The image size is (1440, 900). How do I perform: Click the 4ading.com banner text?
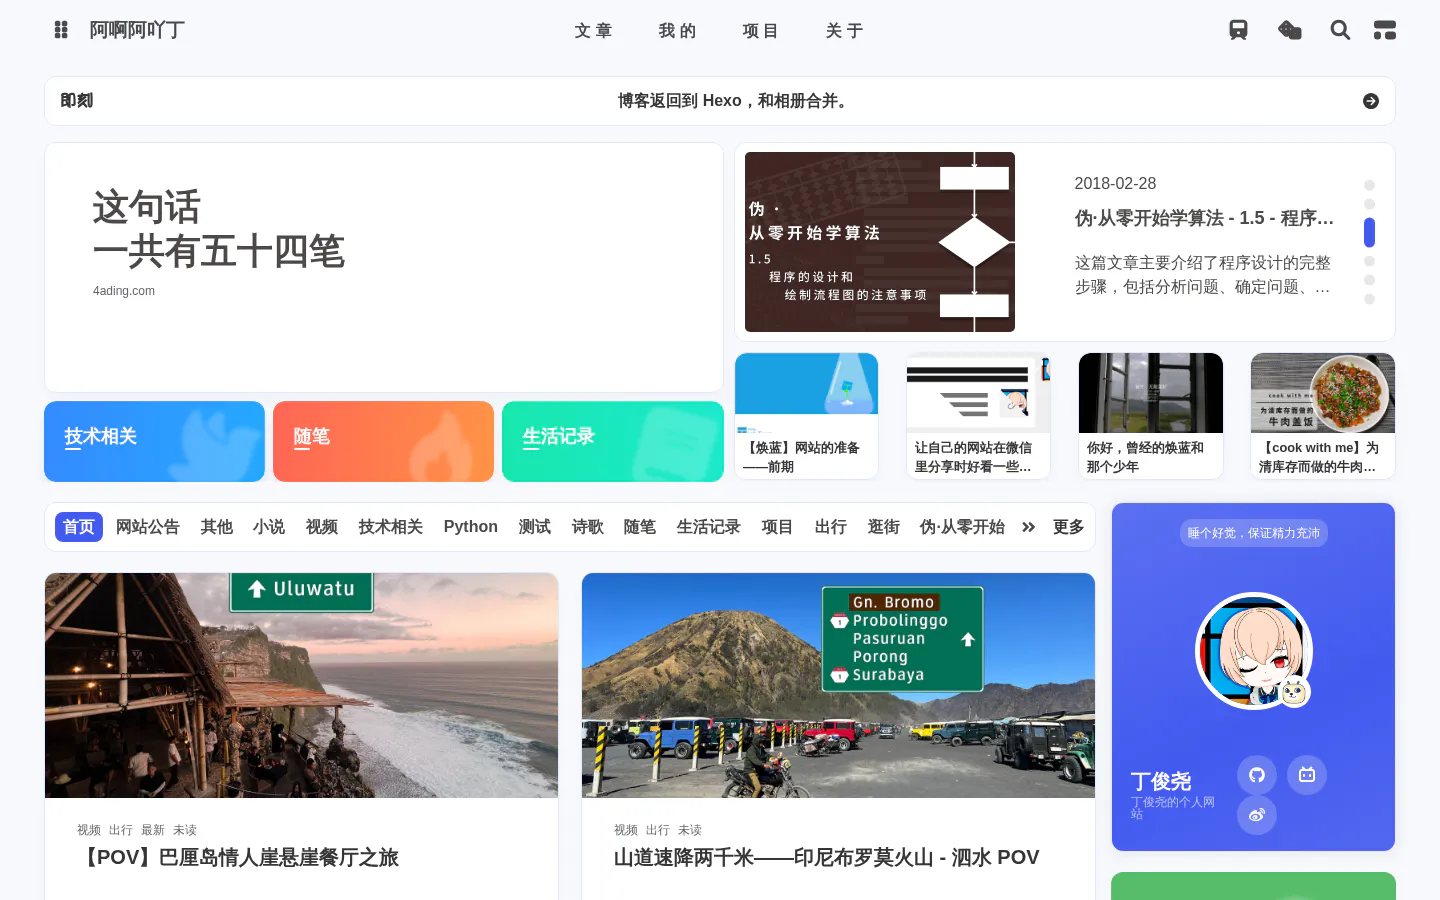coord(124,291)
